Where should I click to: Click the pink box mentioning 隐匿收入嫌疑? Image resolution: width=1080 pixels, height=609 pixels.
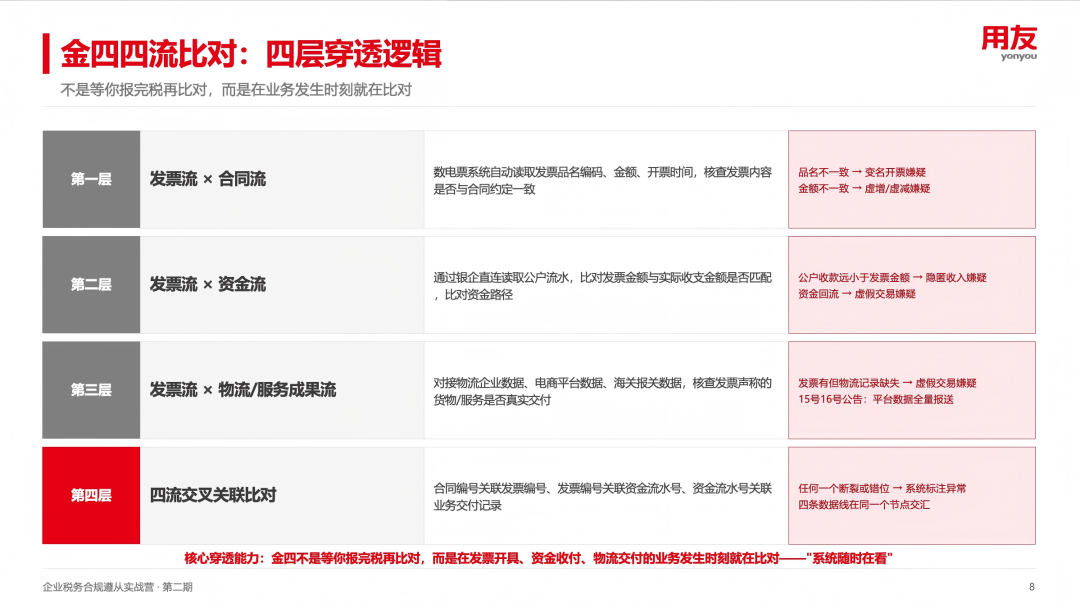tap(912, 285)
